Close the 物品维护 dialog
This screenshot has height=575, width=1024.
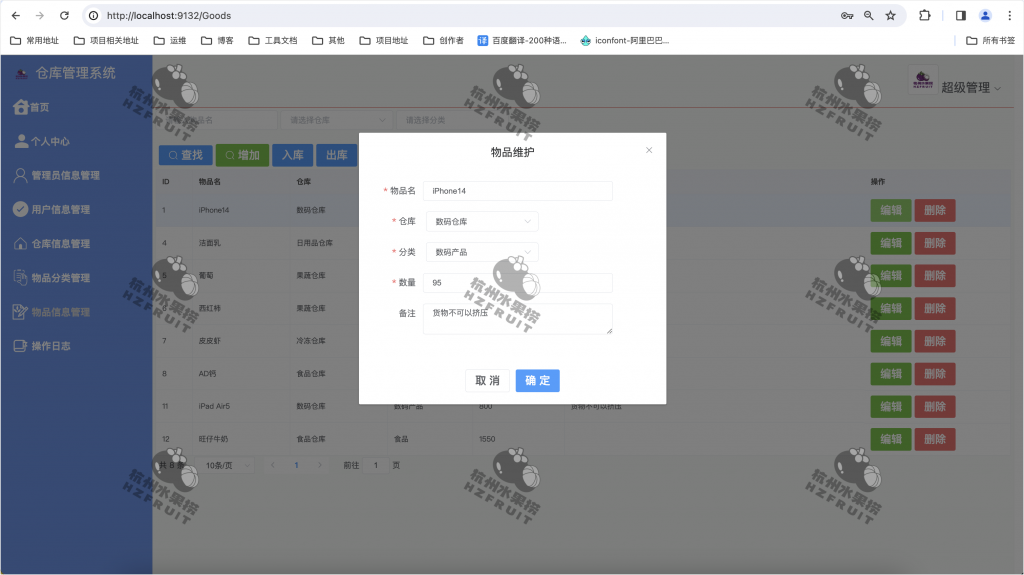[x=649, y=150]
